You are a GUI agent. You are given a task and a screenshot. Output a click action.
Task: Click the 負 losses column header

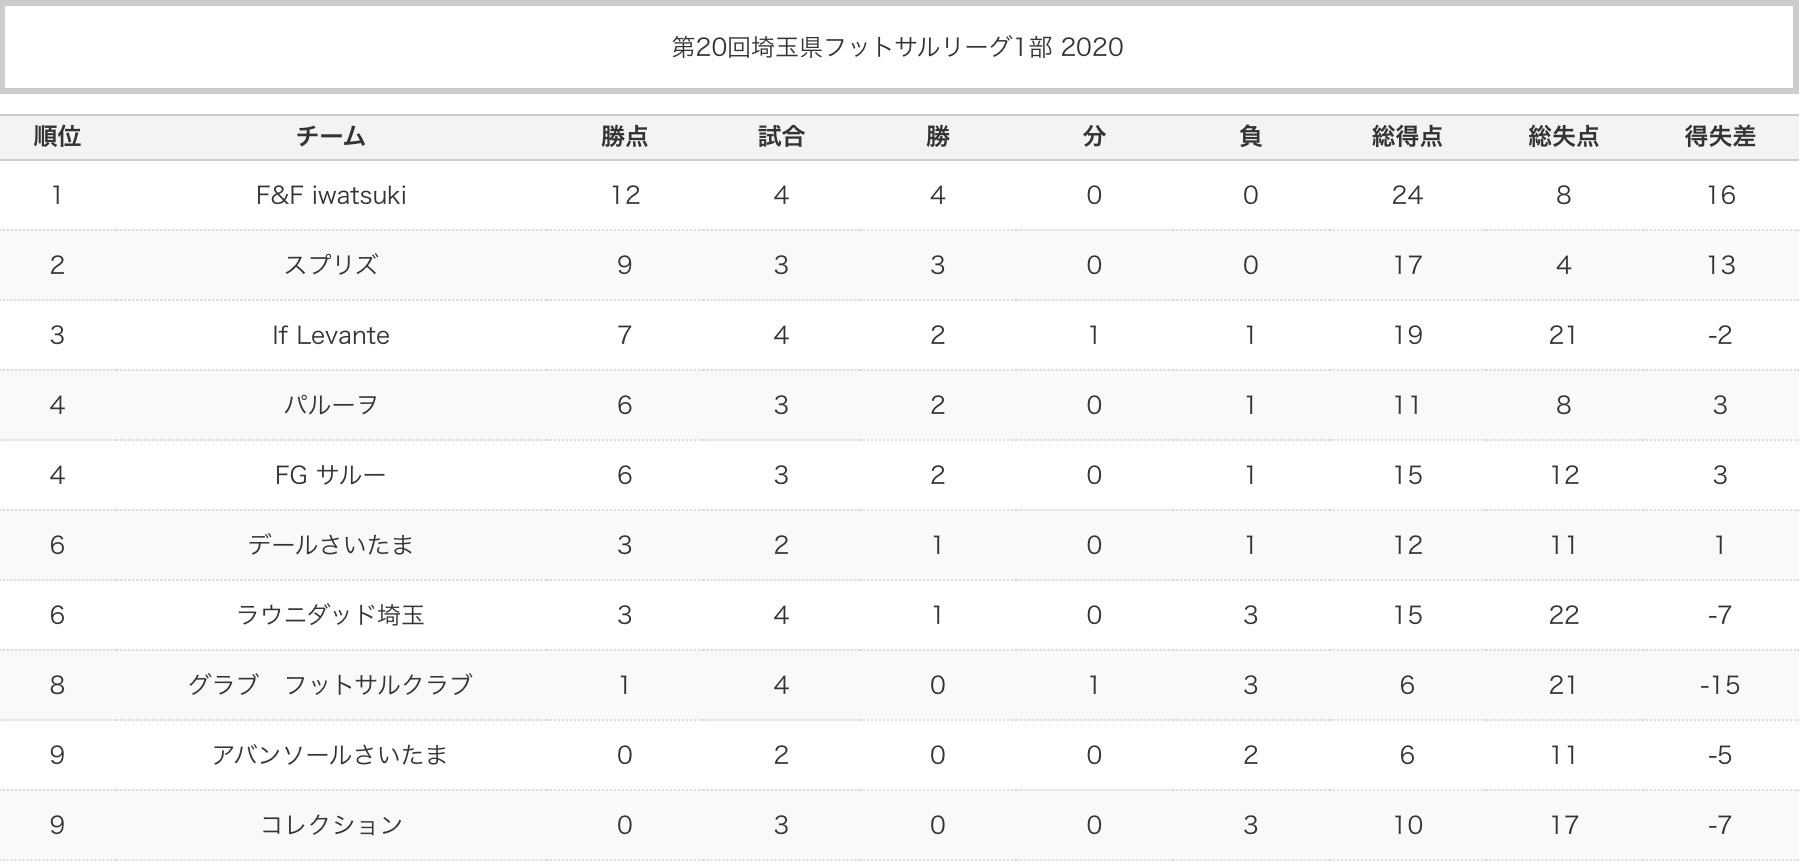pyautogui.click(x=1251, y=137)
